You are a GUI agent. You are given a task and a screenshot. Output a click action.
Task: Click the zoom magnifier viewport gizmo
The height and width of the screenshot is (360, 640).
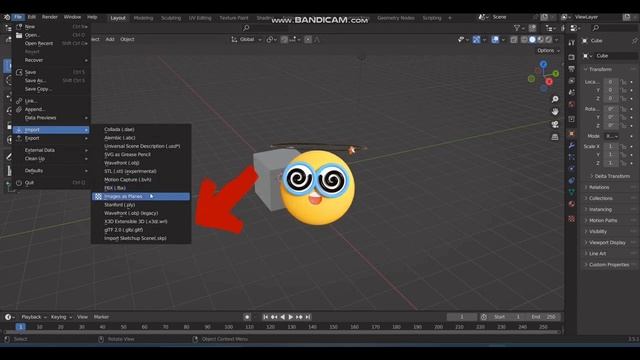coord(555,99)
